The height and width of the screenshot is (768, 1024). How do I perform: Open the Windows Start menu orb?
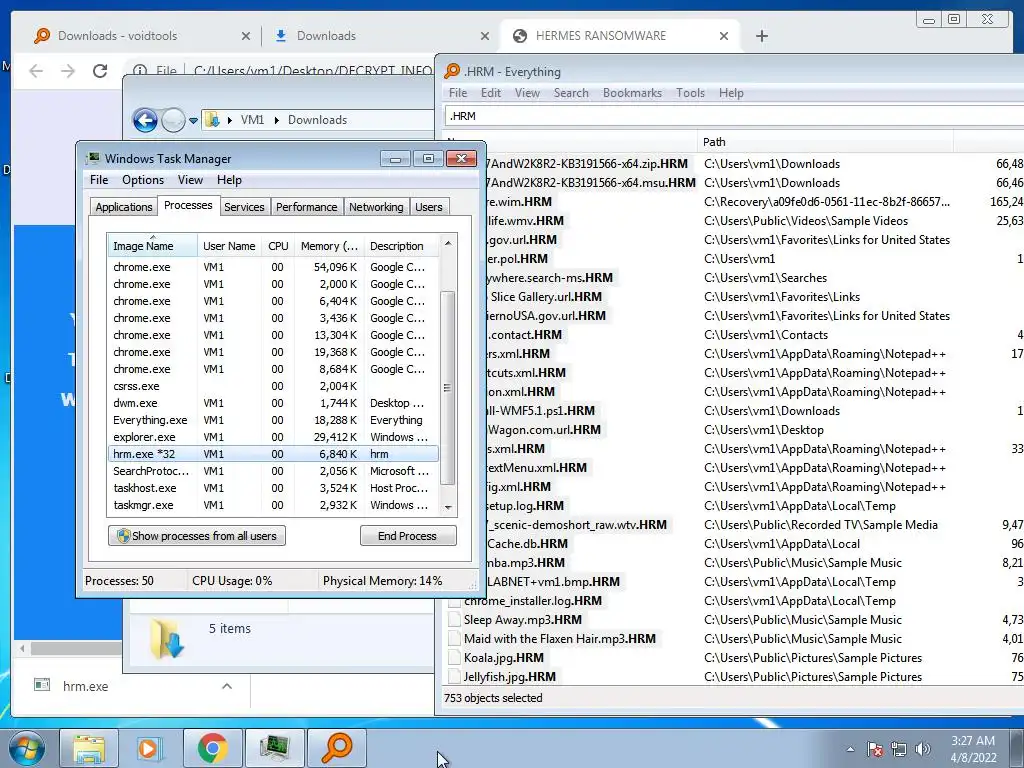point(27,748)
